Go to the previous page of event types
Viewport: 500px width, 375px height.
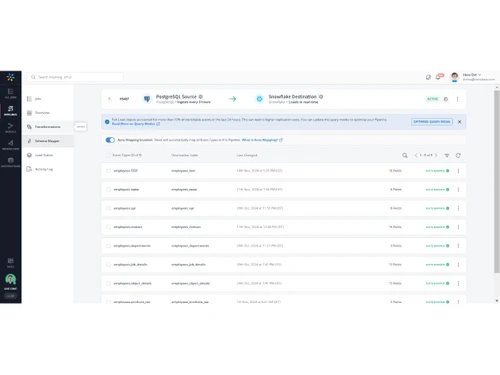point(416,155)
